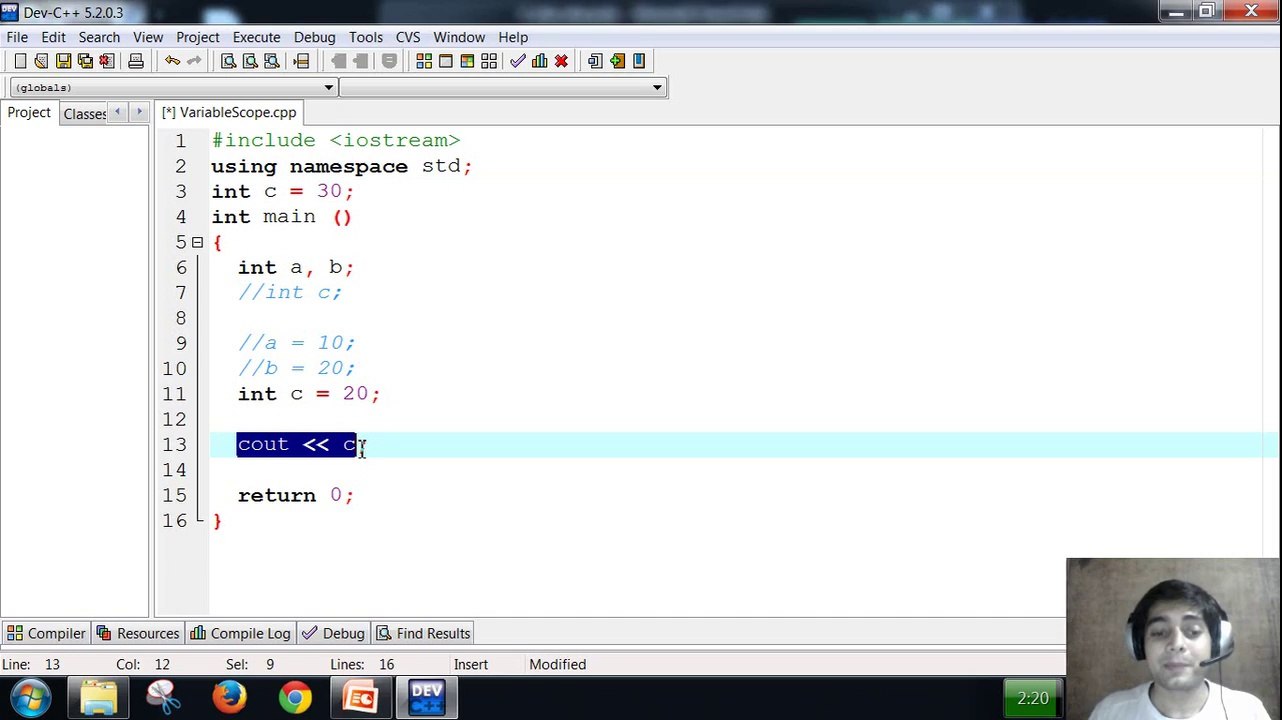Click the Insert toolbar icon with arrow
The image size is (1282, 720).
click(595, 61)
